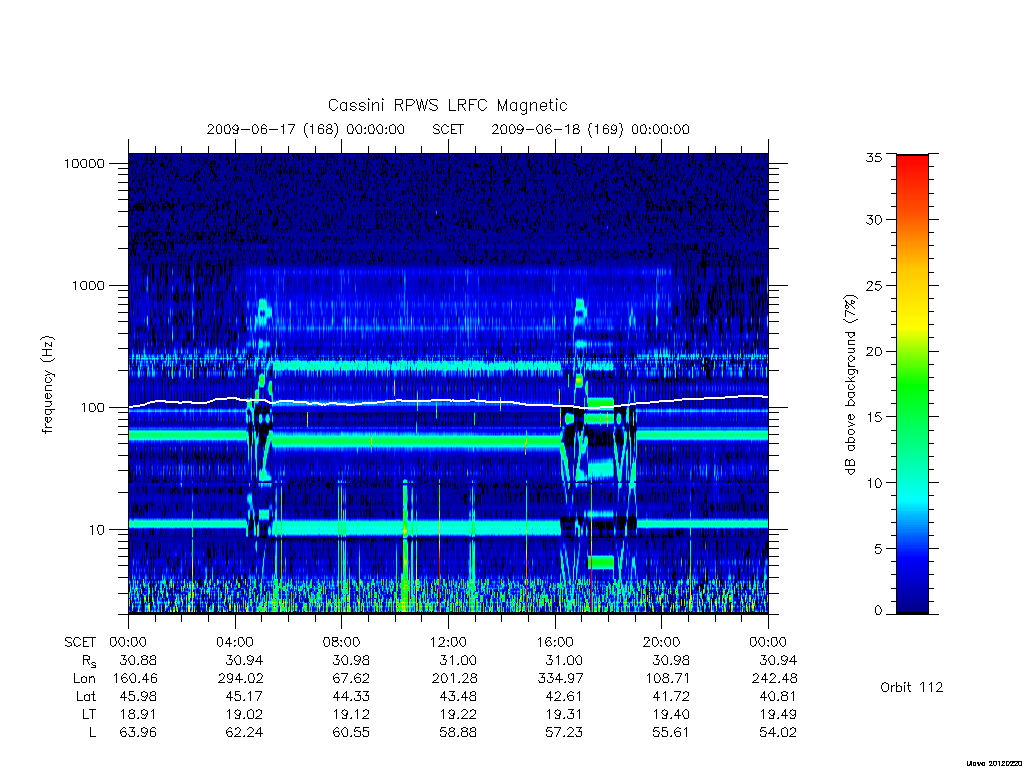Click the L value 54.02

(x=778, y=733)
